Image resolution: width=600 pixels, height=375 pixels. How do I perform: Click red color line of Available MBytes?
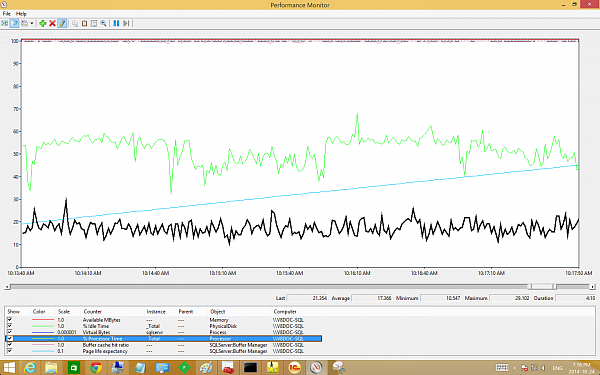43,320
